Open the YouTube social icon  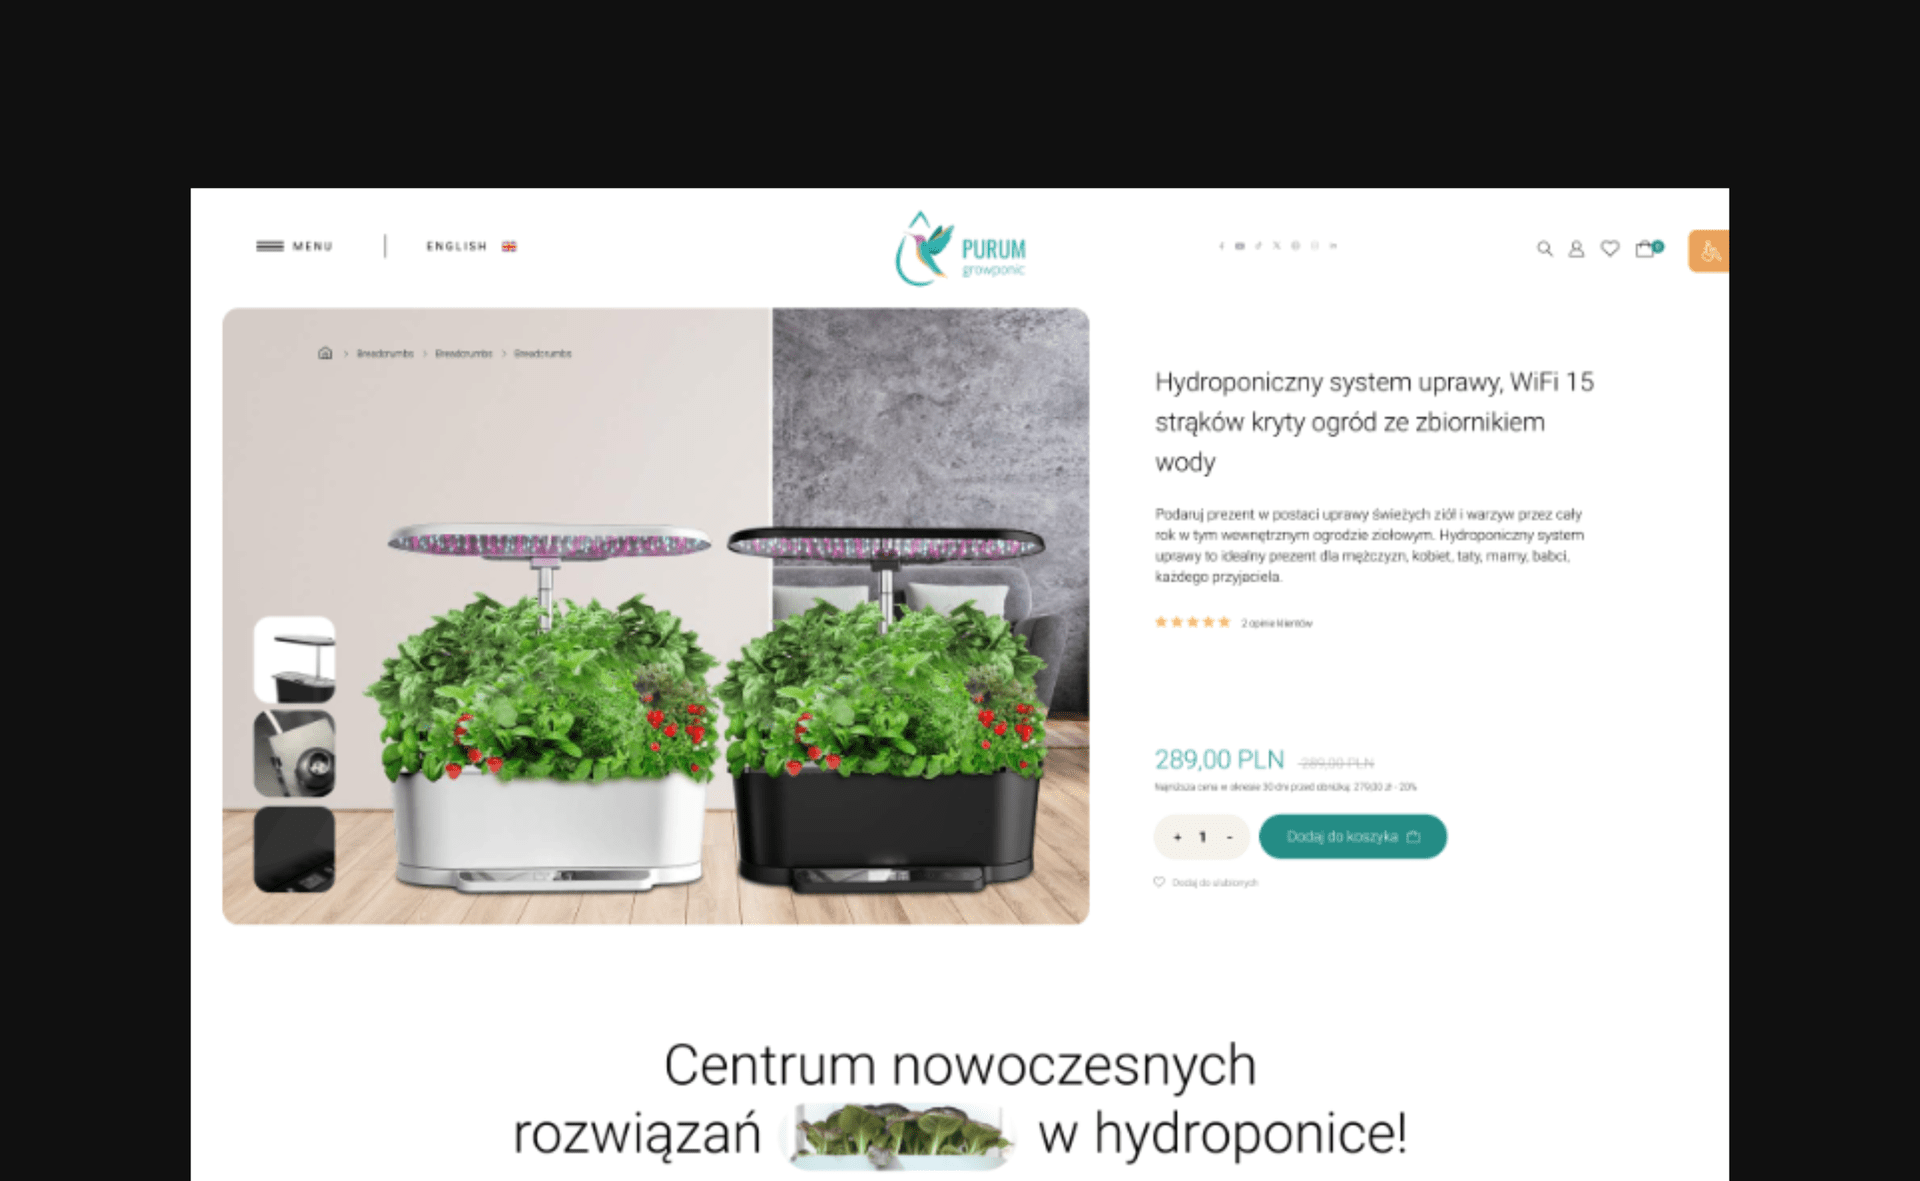pos(1240,246)
